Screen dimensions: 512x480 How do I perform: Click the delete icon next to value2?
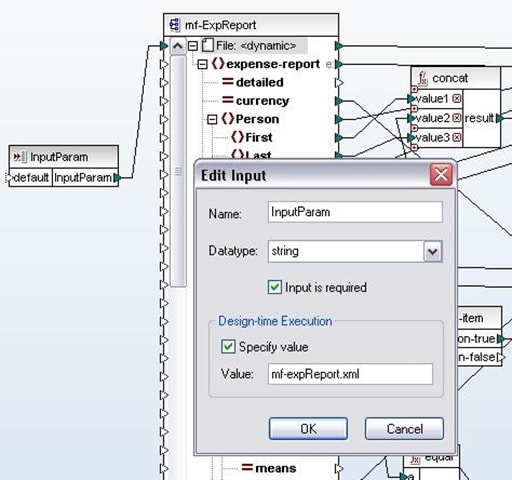click(x=457, y=118)
